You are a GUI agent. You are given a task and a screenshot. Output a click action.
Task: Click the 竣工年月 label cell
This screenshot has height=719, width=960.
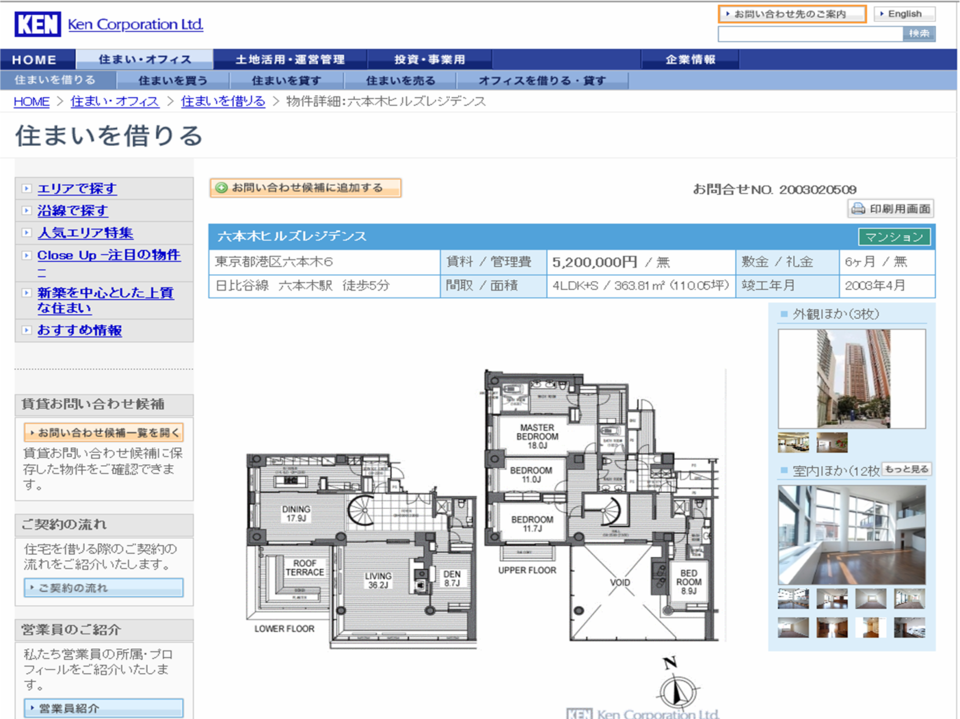coord(787,285)
